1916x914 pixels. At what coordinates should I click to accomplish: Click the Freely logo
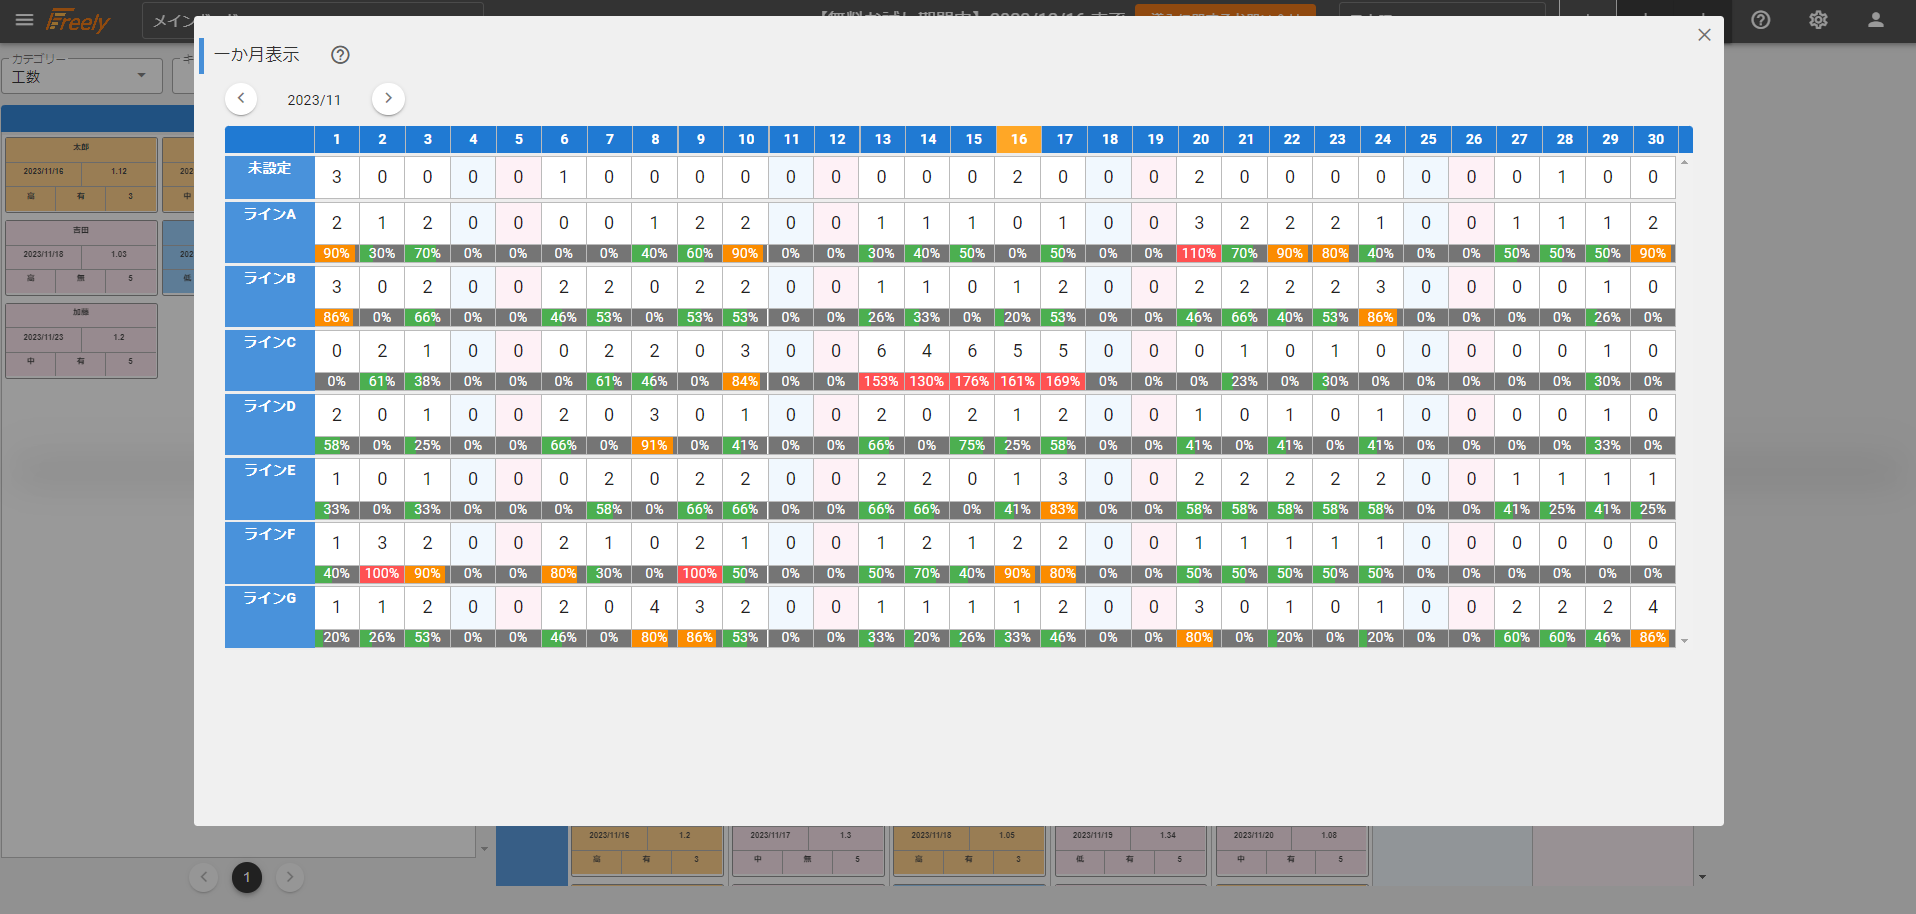[x=78, y=21]
